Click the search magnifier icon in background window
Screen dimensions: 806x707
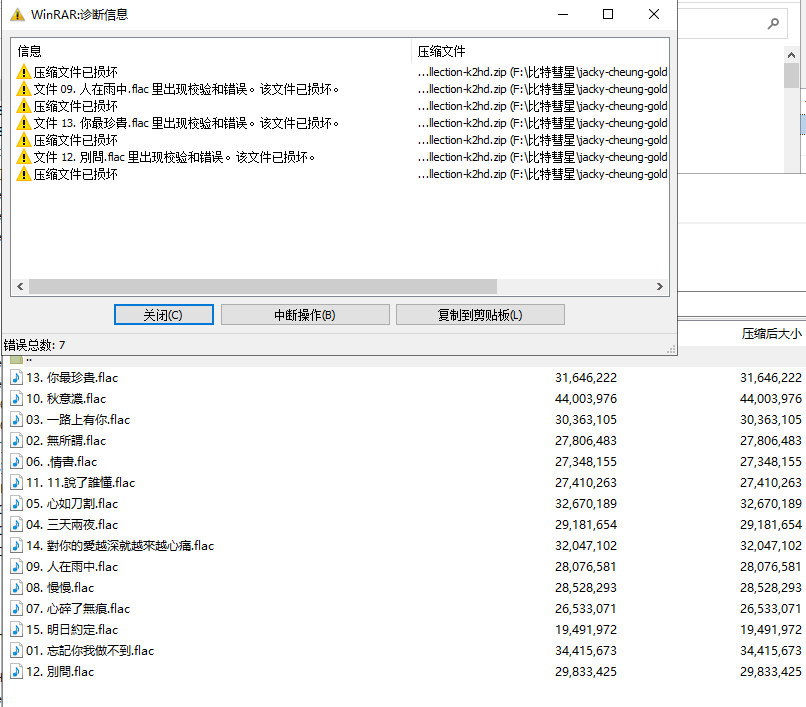[773, 24]
